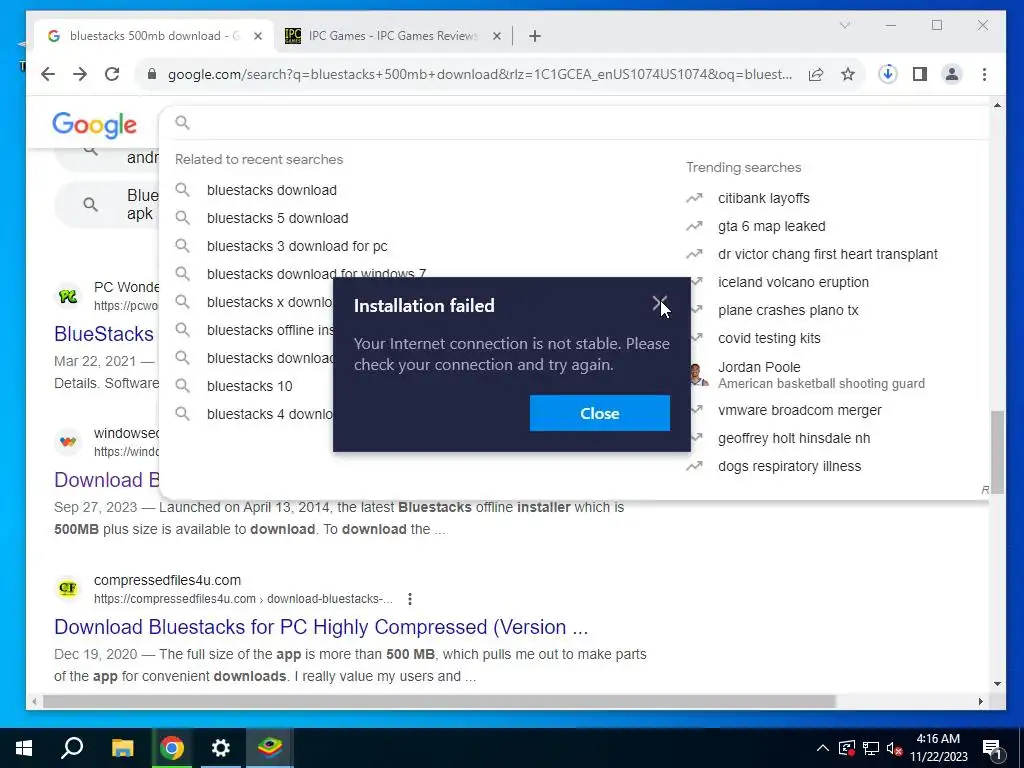Open BlueStacks installer from the taskbar
The height and width of the screenshot is (768, 1024).
[x=270, y=748]
